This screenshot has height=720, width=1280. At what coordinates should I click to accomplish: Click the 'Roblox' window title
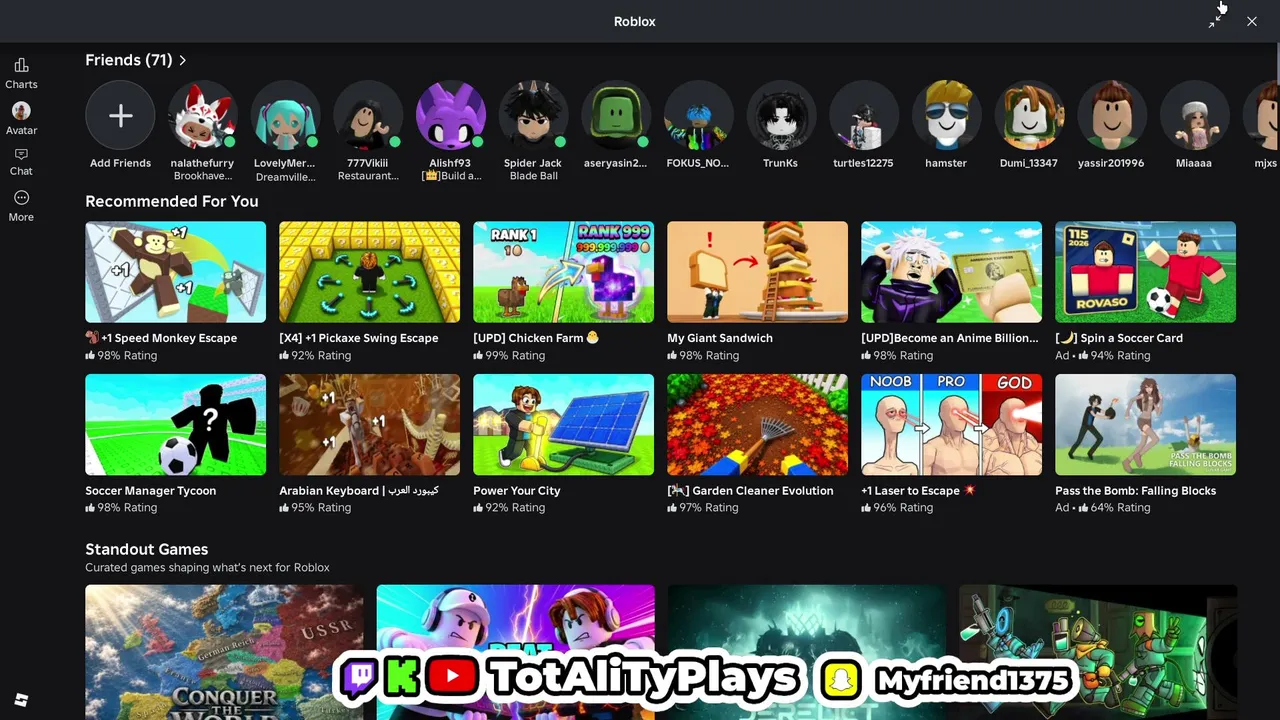[x=635, y=21]
